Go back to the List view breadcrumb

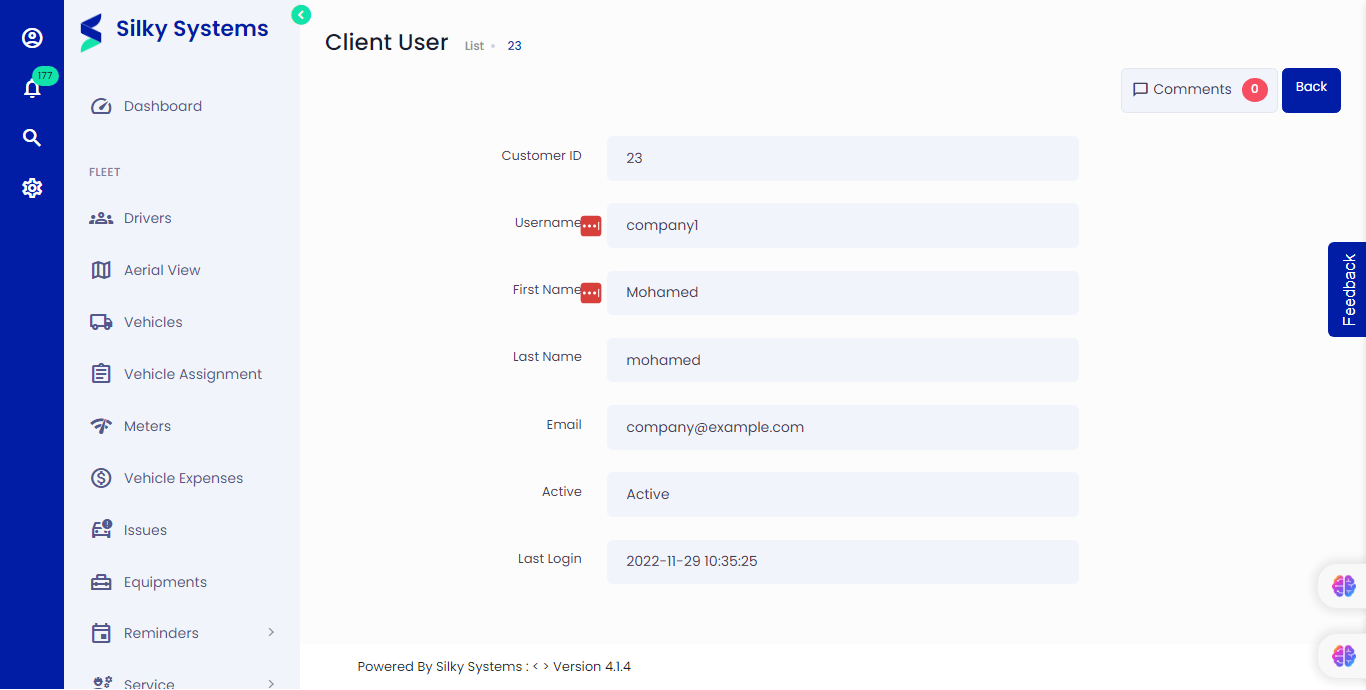click(x=474, y=45)
